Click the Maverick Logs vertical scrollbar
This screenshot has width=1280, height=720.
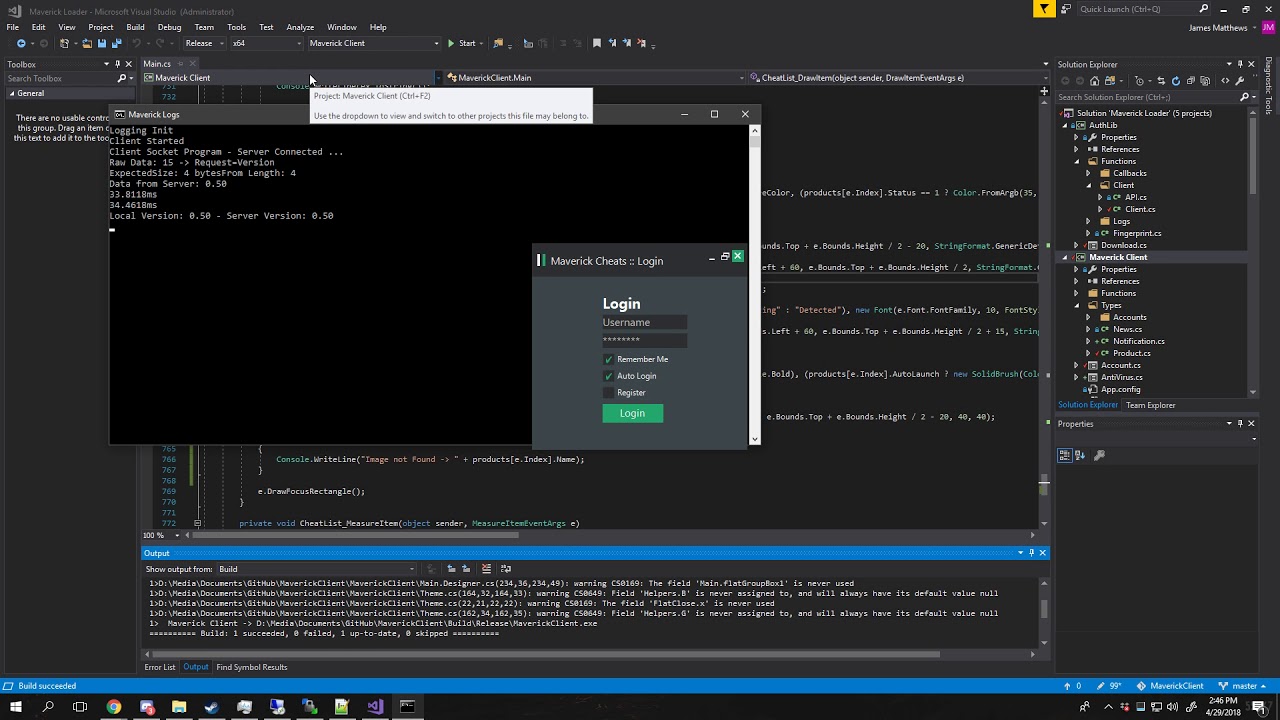click(x=755, y=285)
